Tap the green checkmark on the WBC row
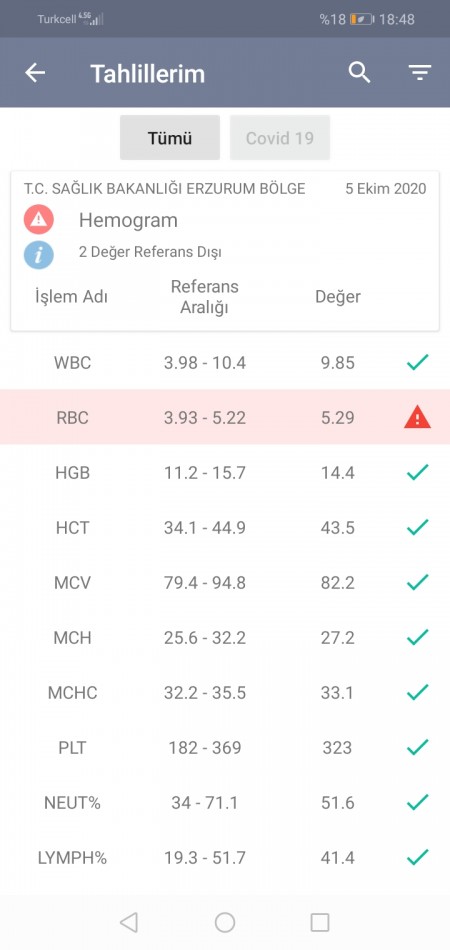Screen dimensions: 450x950 coord(417,362)
